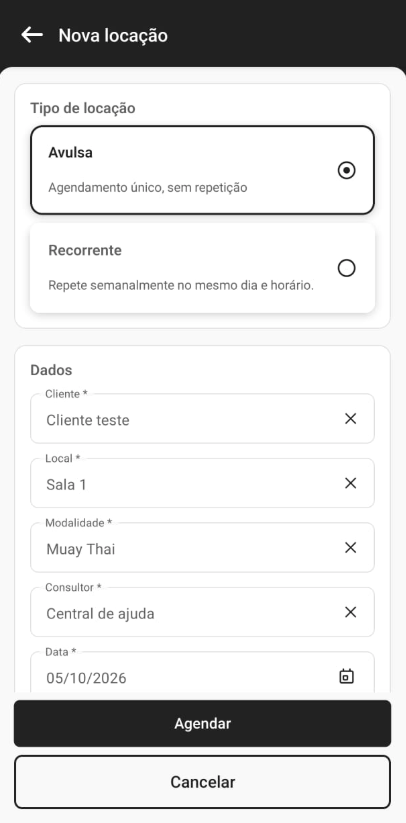Click the Nova locação page title
406x823 pixels.
pos(113,36)
